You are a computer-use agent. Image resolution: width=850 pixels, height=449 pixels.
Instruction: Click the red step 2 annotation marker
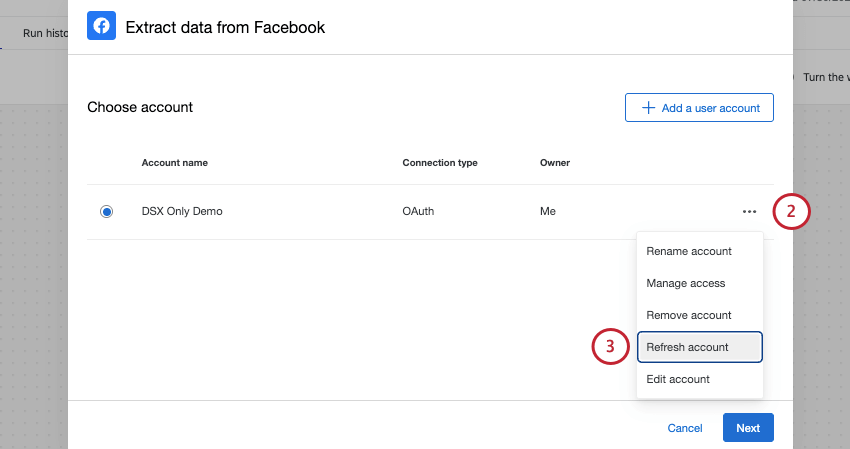[791, 211]
